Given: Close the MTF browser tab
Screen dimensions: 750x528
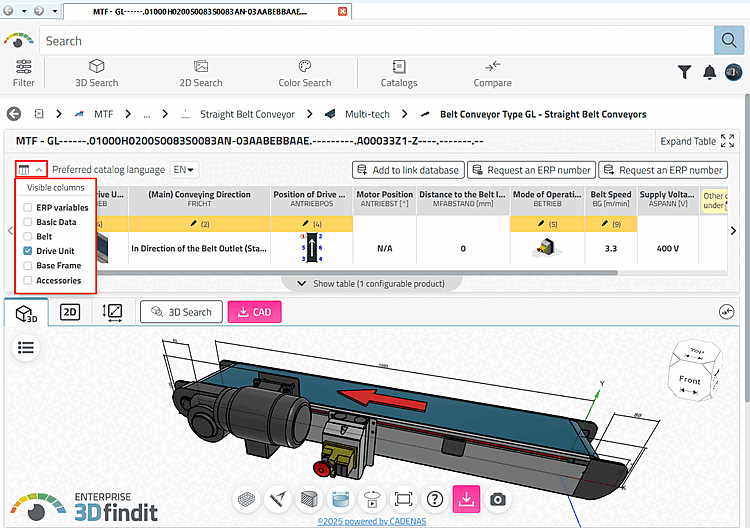Looking at the screenshot, I should [x=342, y=11].
